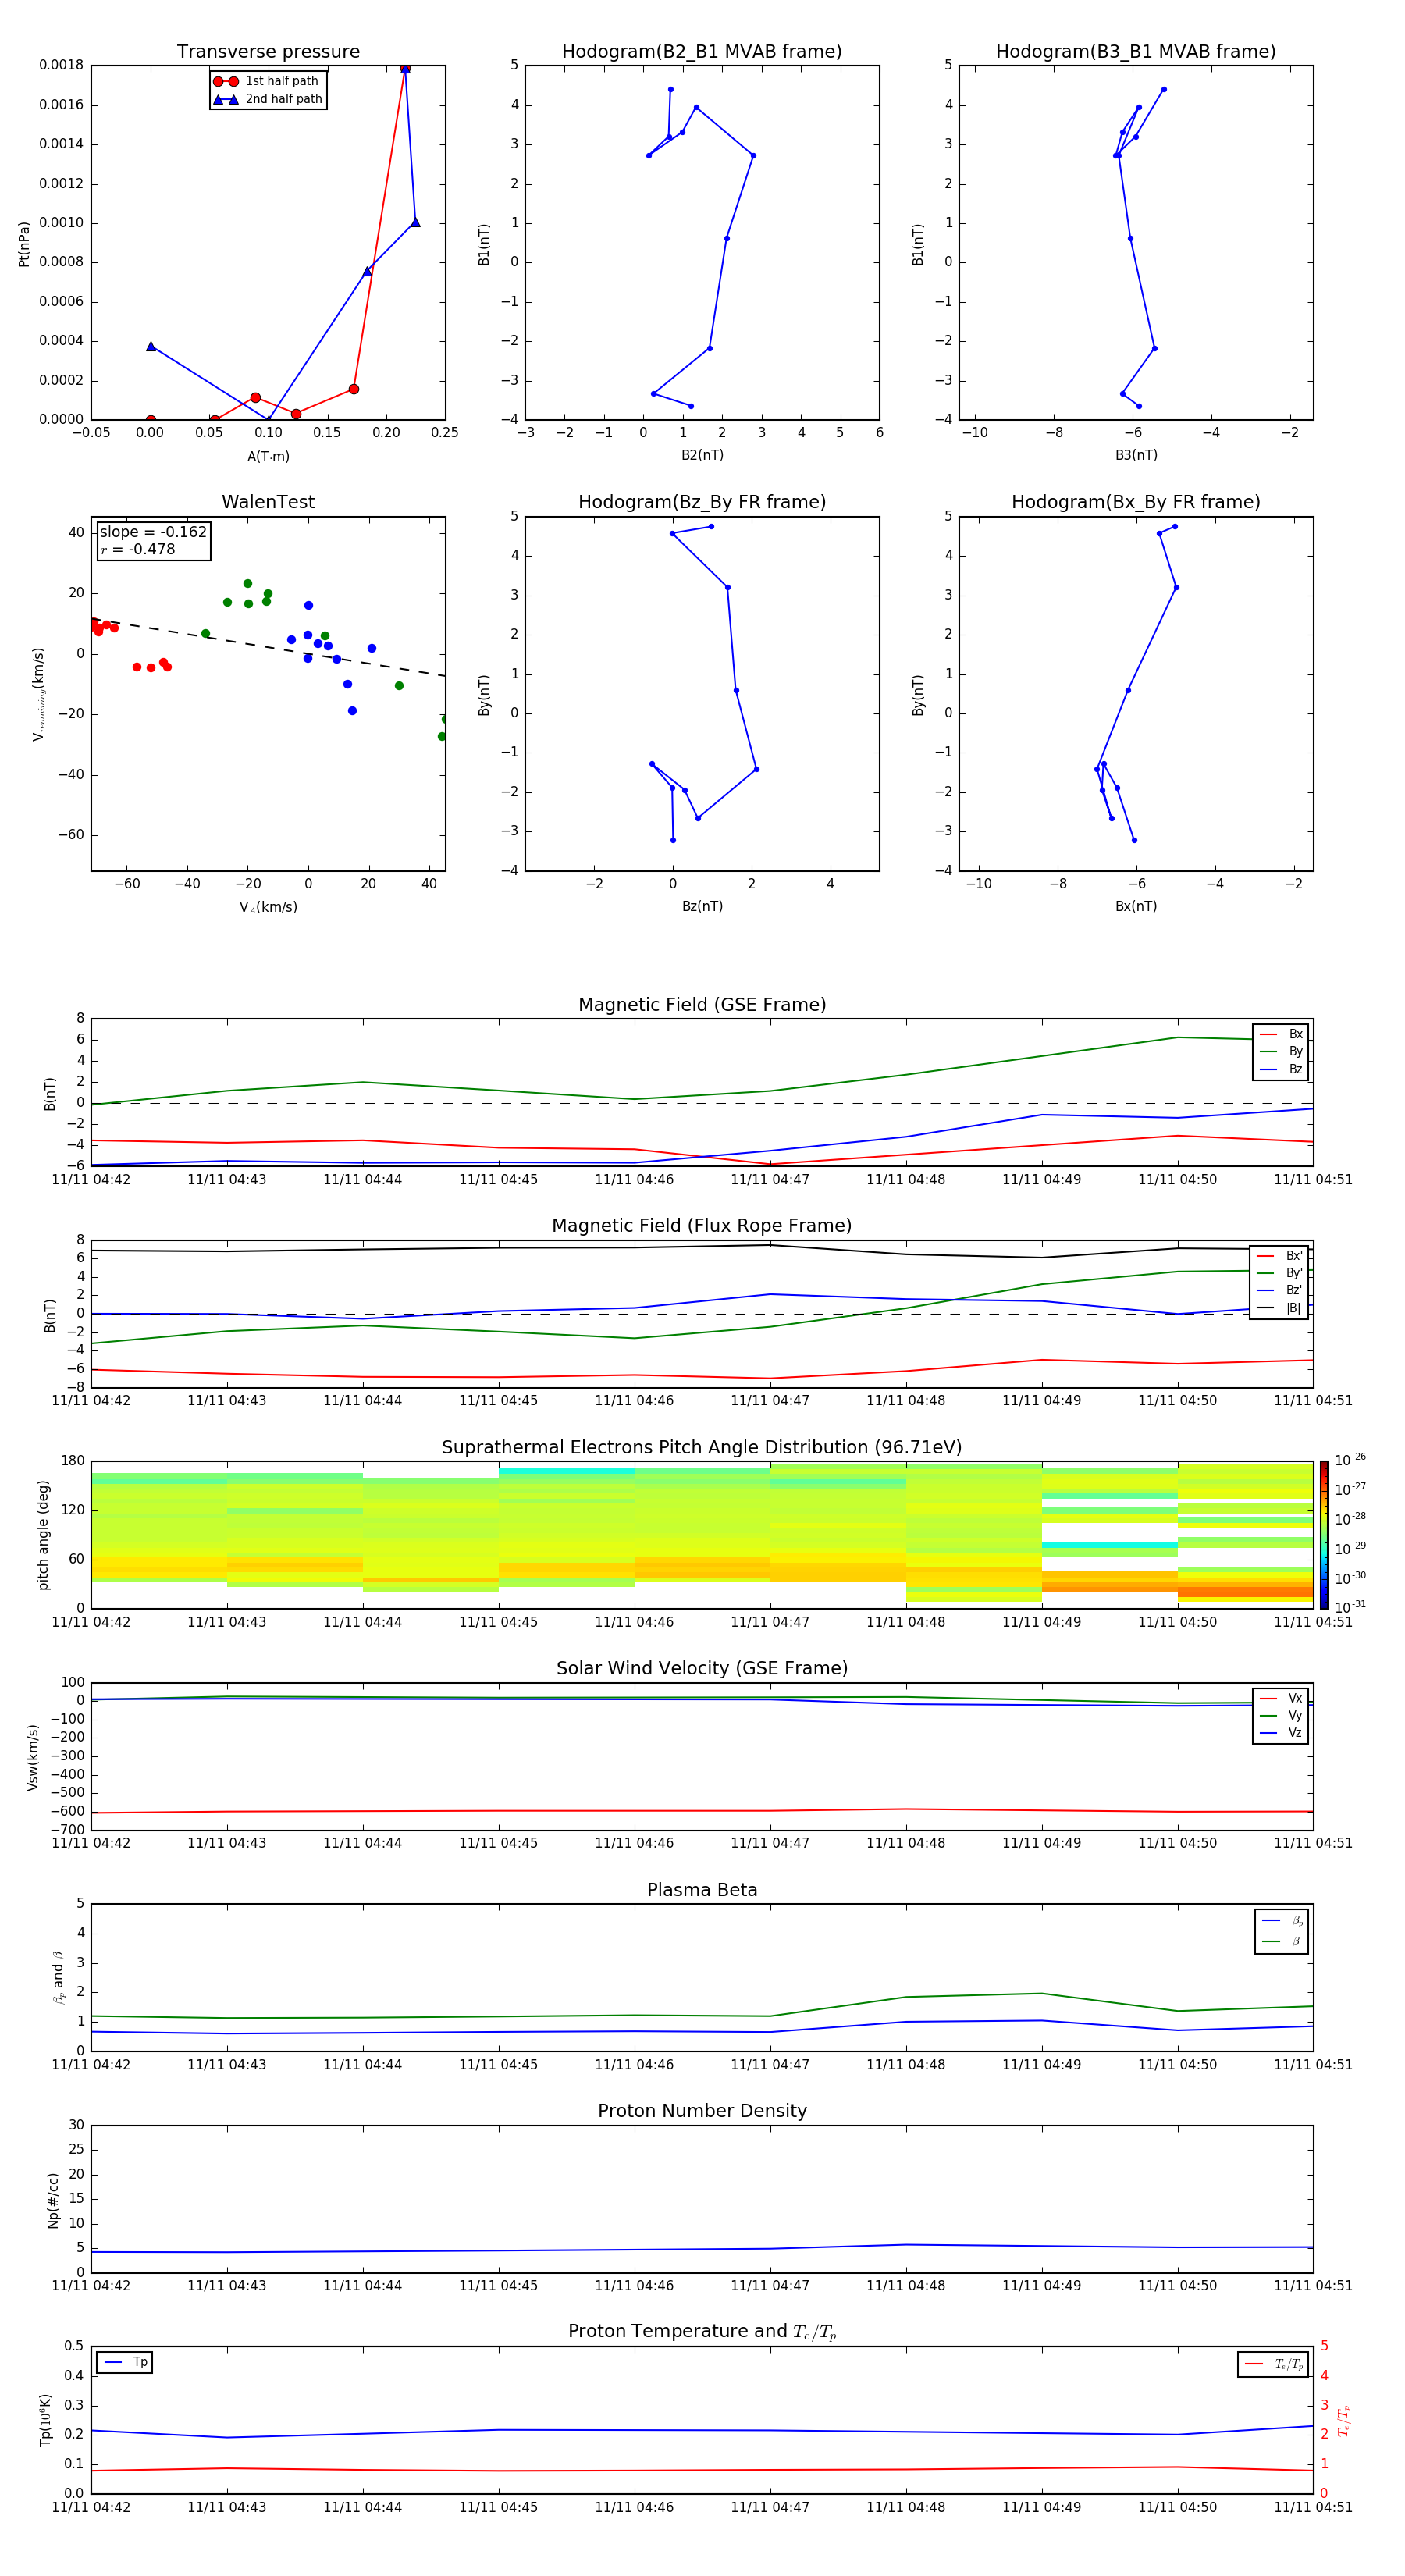This screenshot has width=1405, height=2576.
Task: Click the 'Bx(nT)' x-axis label
Action: point(1136,906)
